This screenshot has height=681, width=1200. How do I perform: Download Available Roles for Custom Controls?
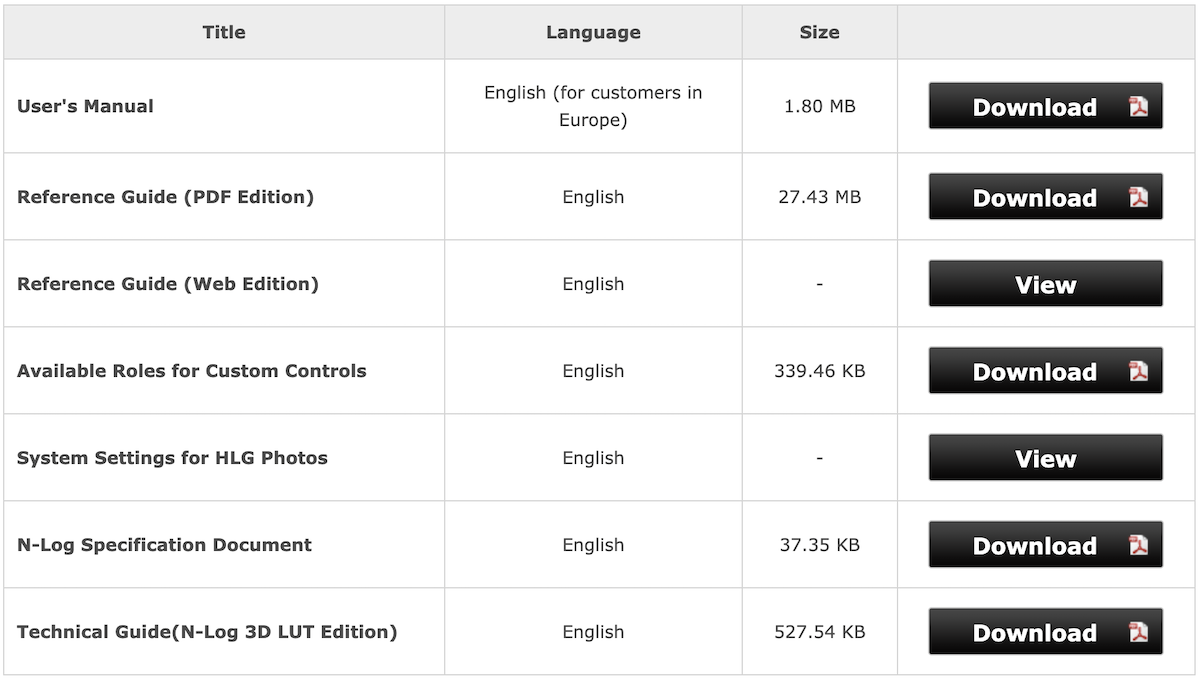[x=1034, y=371]
